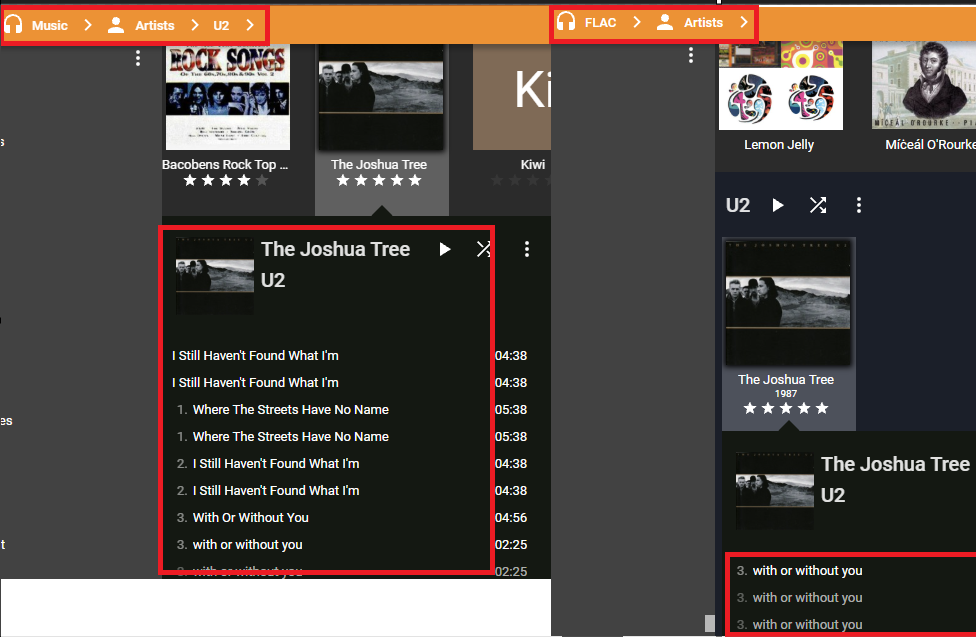Click the third star under Bacobens Rock Top

pos(226,181)
